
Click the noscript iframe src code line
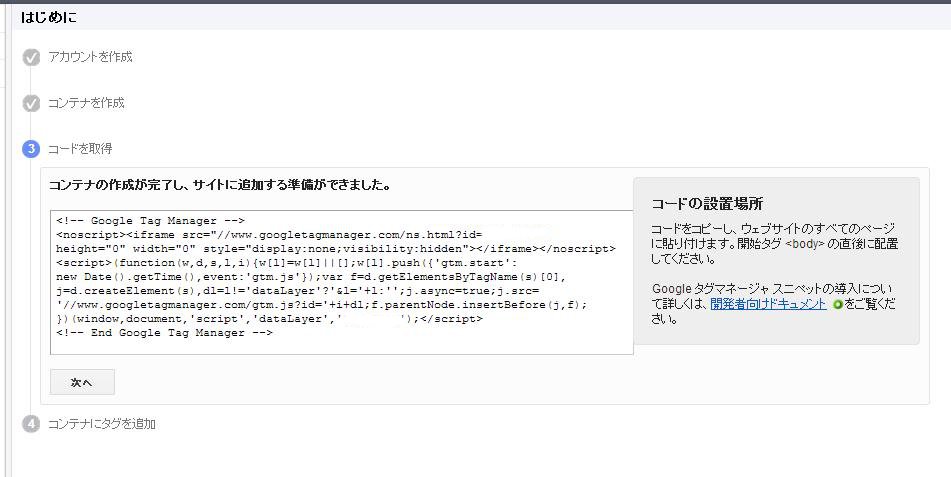click(x=269, y=235)
